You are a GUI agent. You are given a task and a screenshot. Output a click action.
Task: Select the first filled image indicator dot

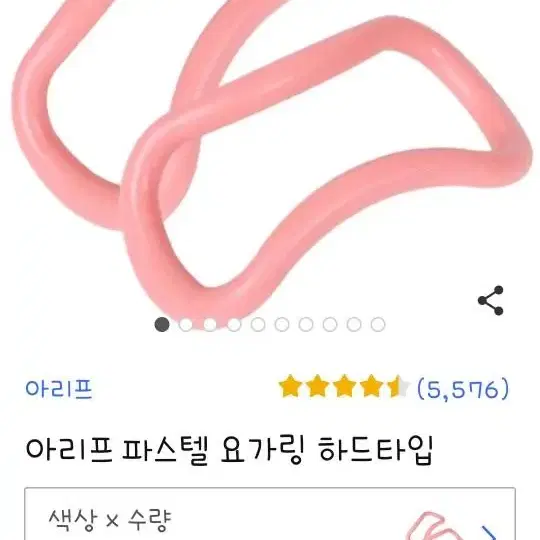pyautogui.click(x=162, y=324)
